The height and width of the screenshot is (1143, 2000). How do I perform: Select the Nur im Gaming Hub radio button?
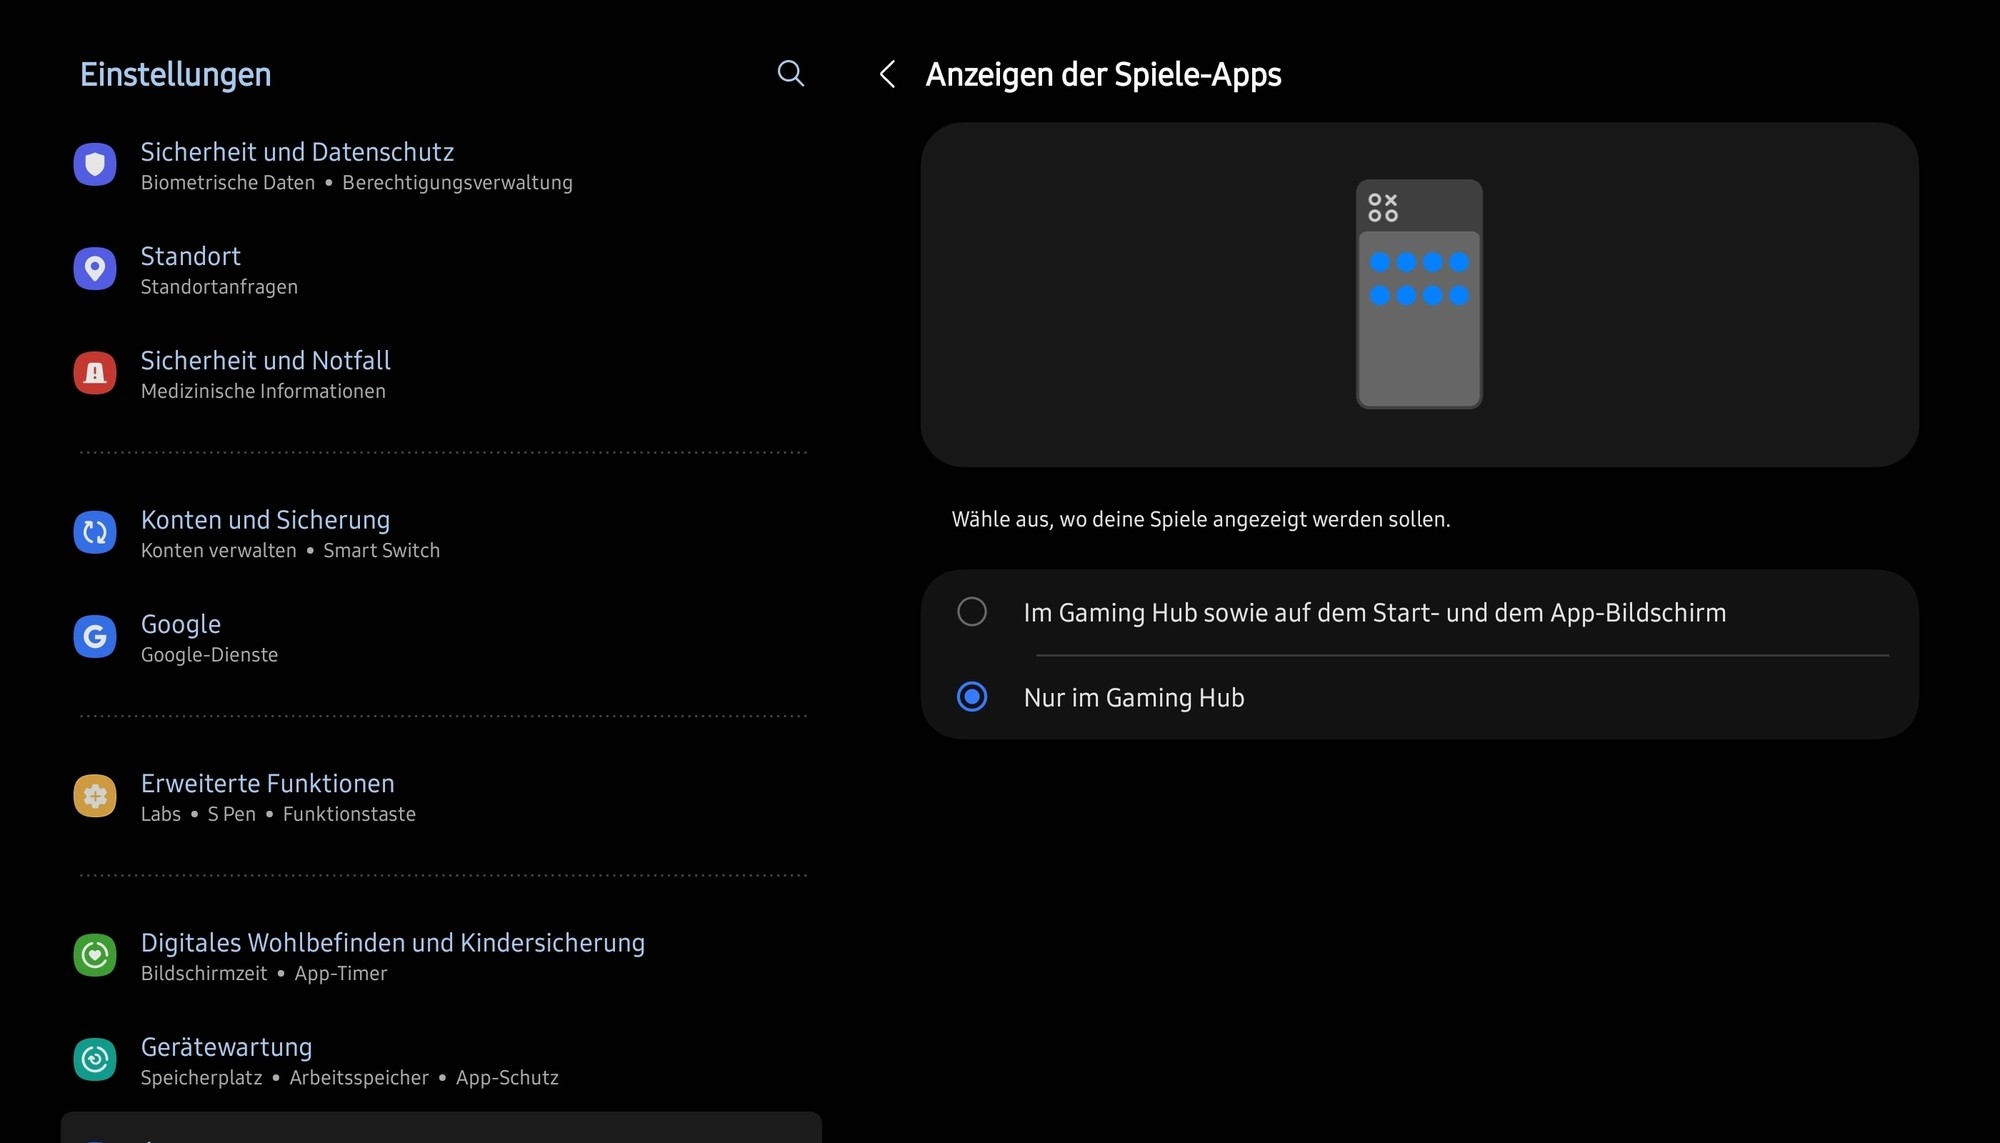(x=972, y=697)
